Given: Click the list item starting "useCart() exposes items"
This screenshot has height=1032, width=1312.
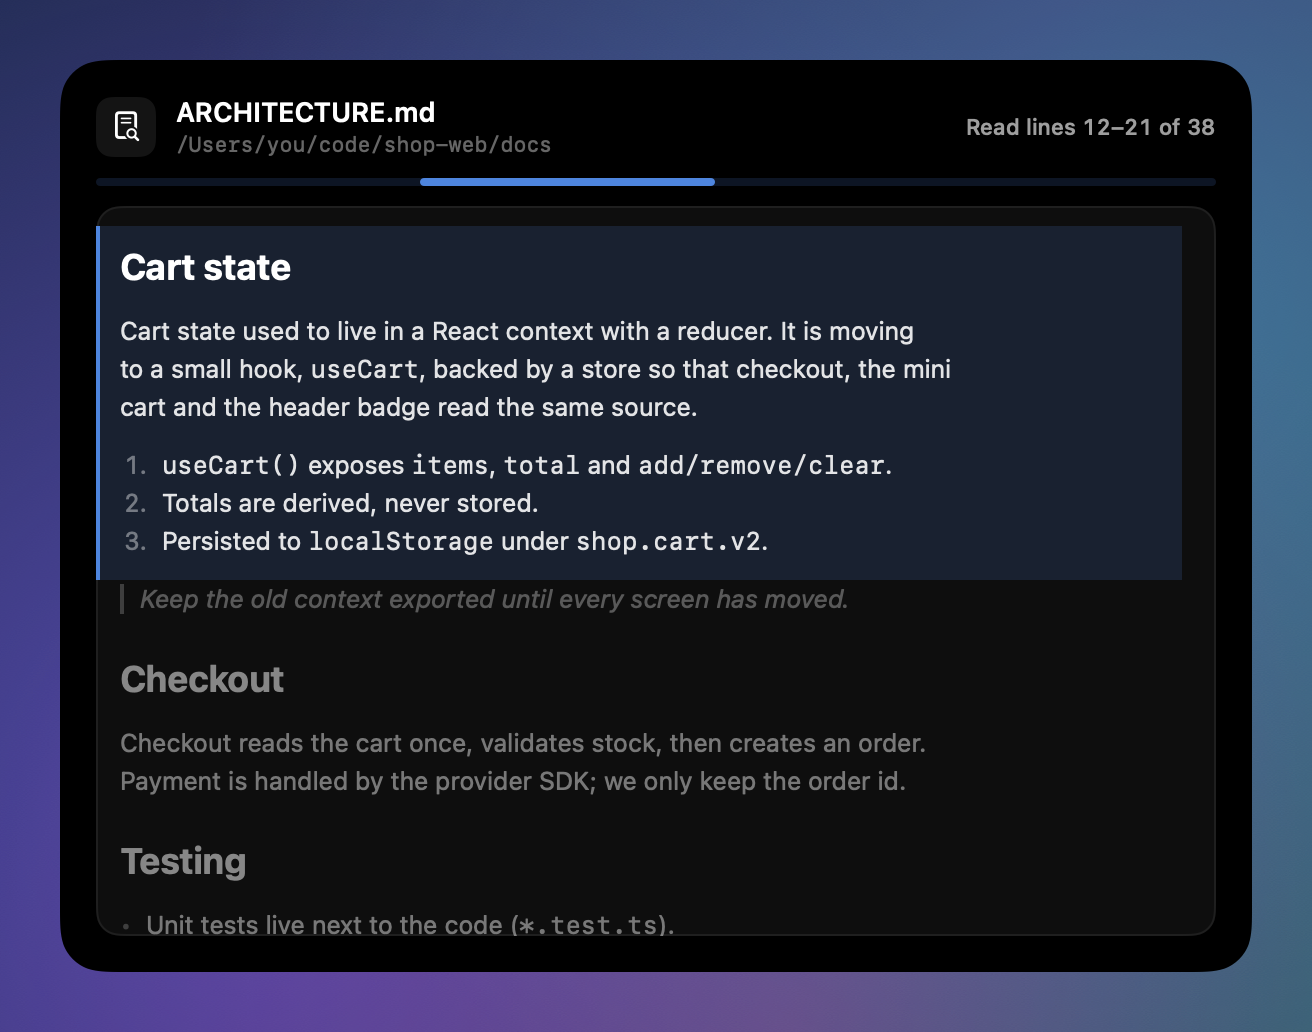Looking at the screenshot, I should click(x=527, y=465).
